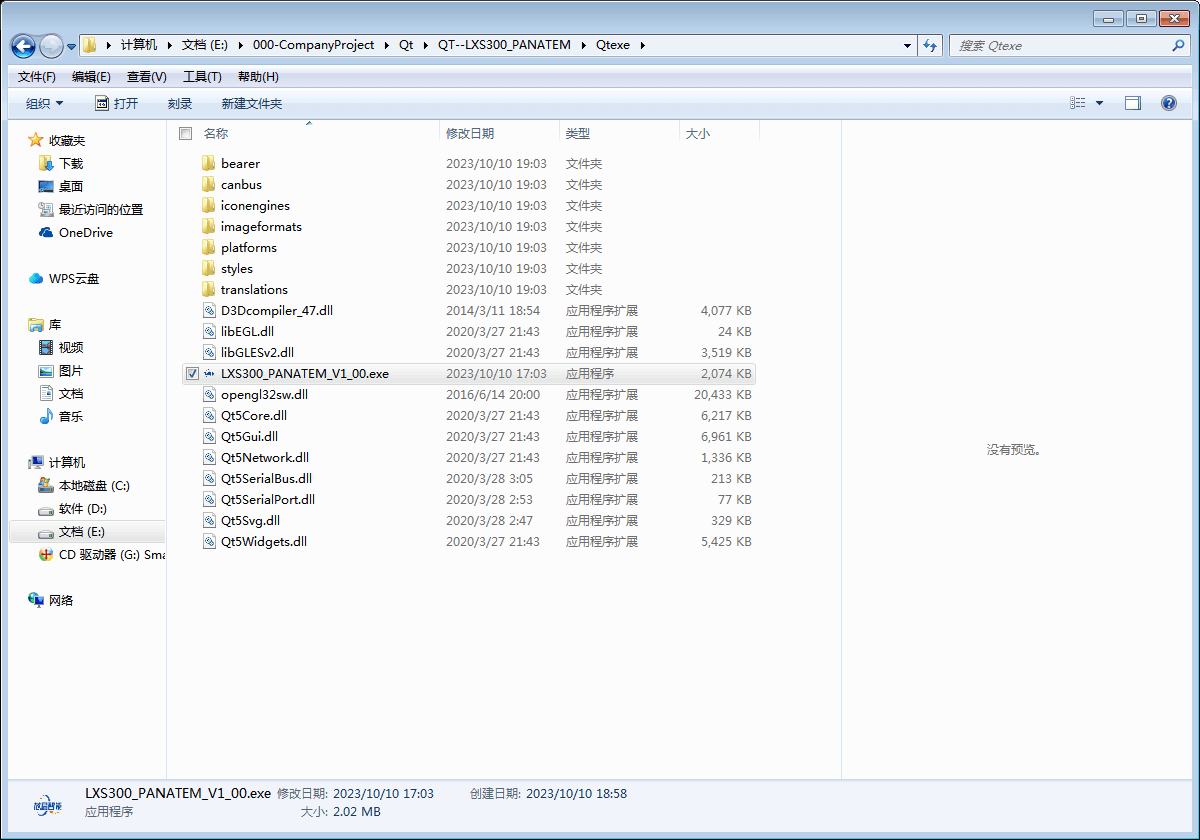
Task: Open the 工具(T) menu
Action: pos(202,77)
